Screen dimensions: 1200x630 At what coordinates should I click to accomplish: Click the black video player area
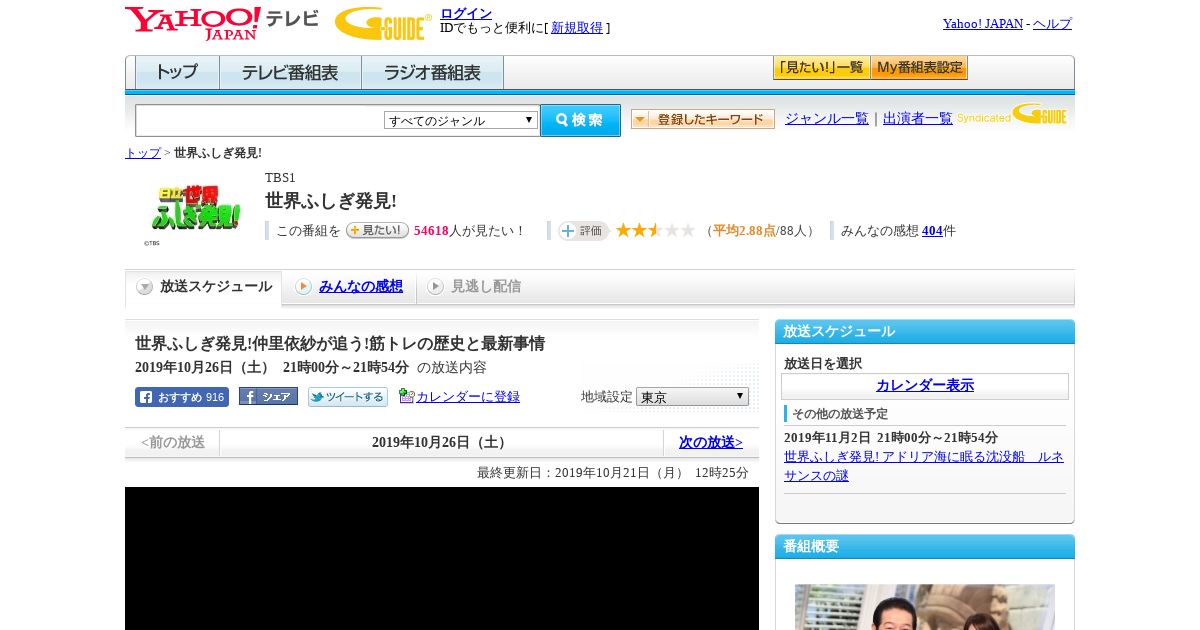point(442,558)
